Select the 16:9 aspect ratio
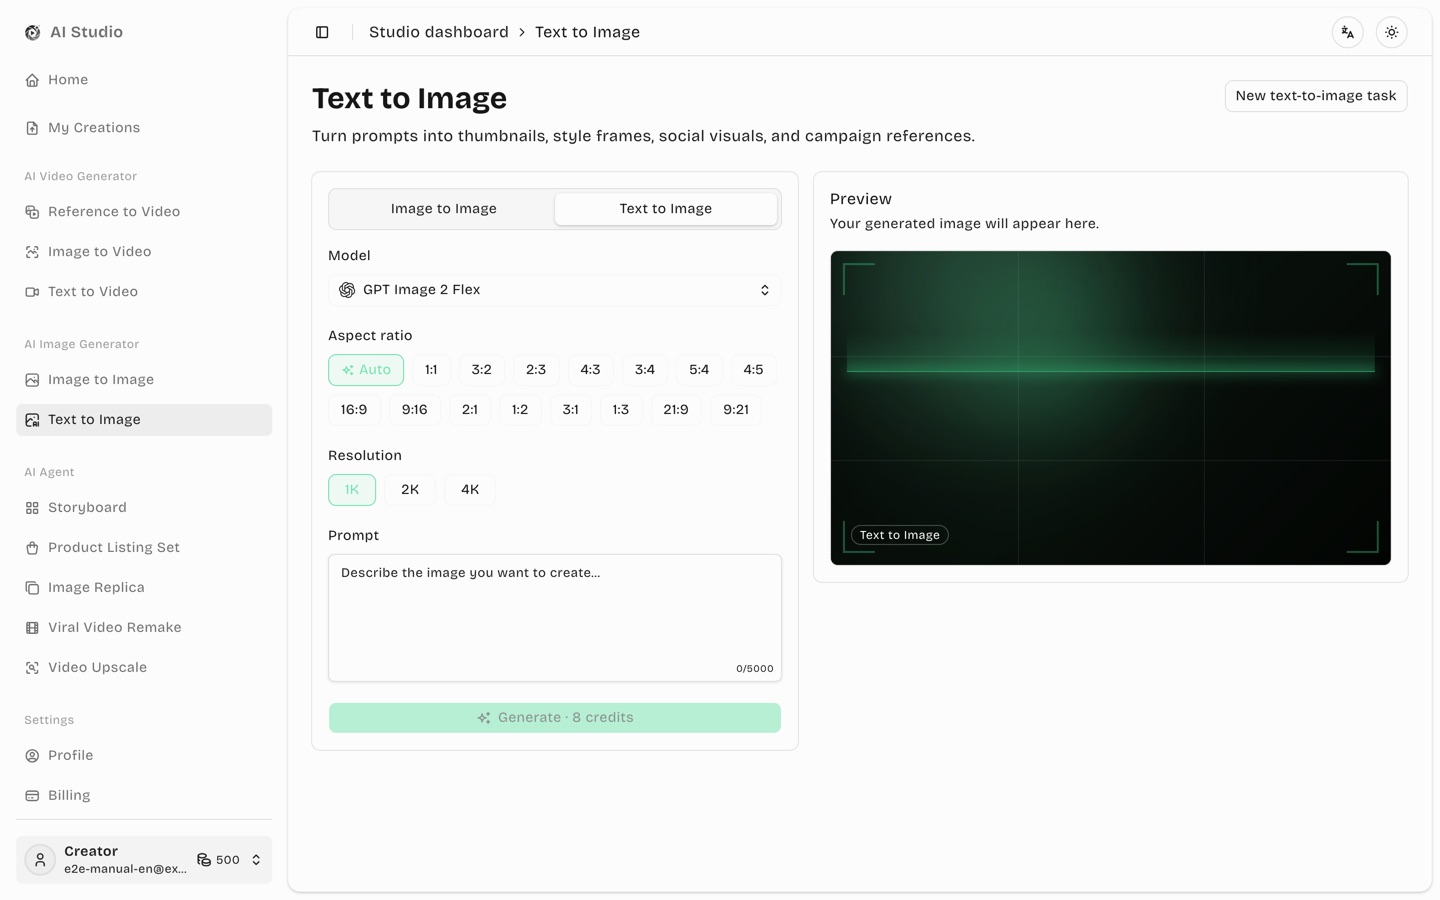 (354, 410)
